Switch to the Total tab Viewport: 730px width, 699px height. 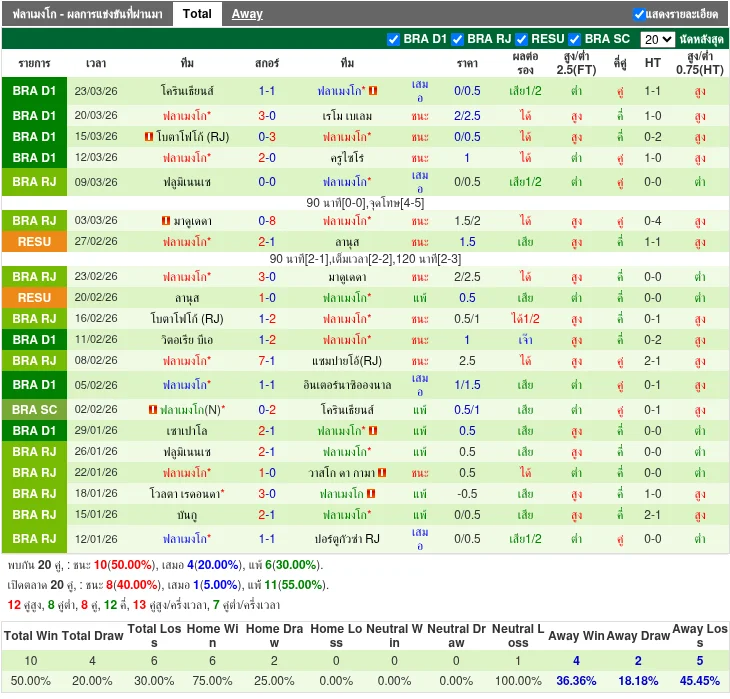coord(197,14)
